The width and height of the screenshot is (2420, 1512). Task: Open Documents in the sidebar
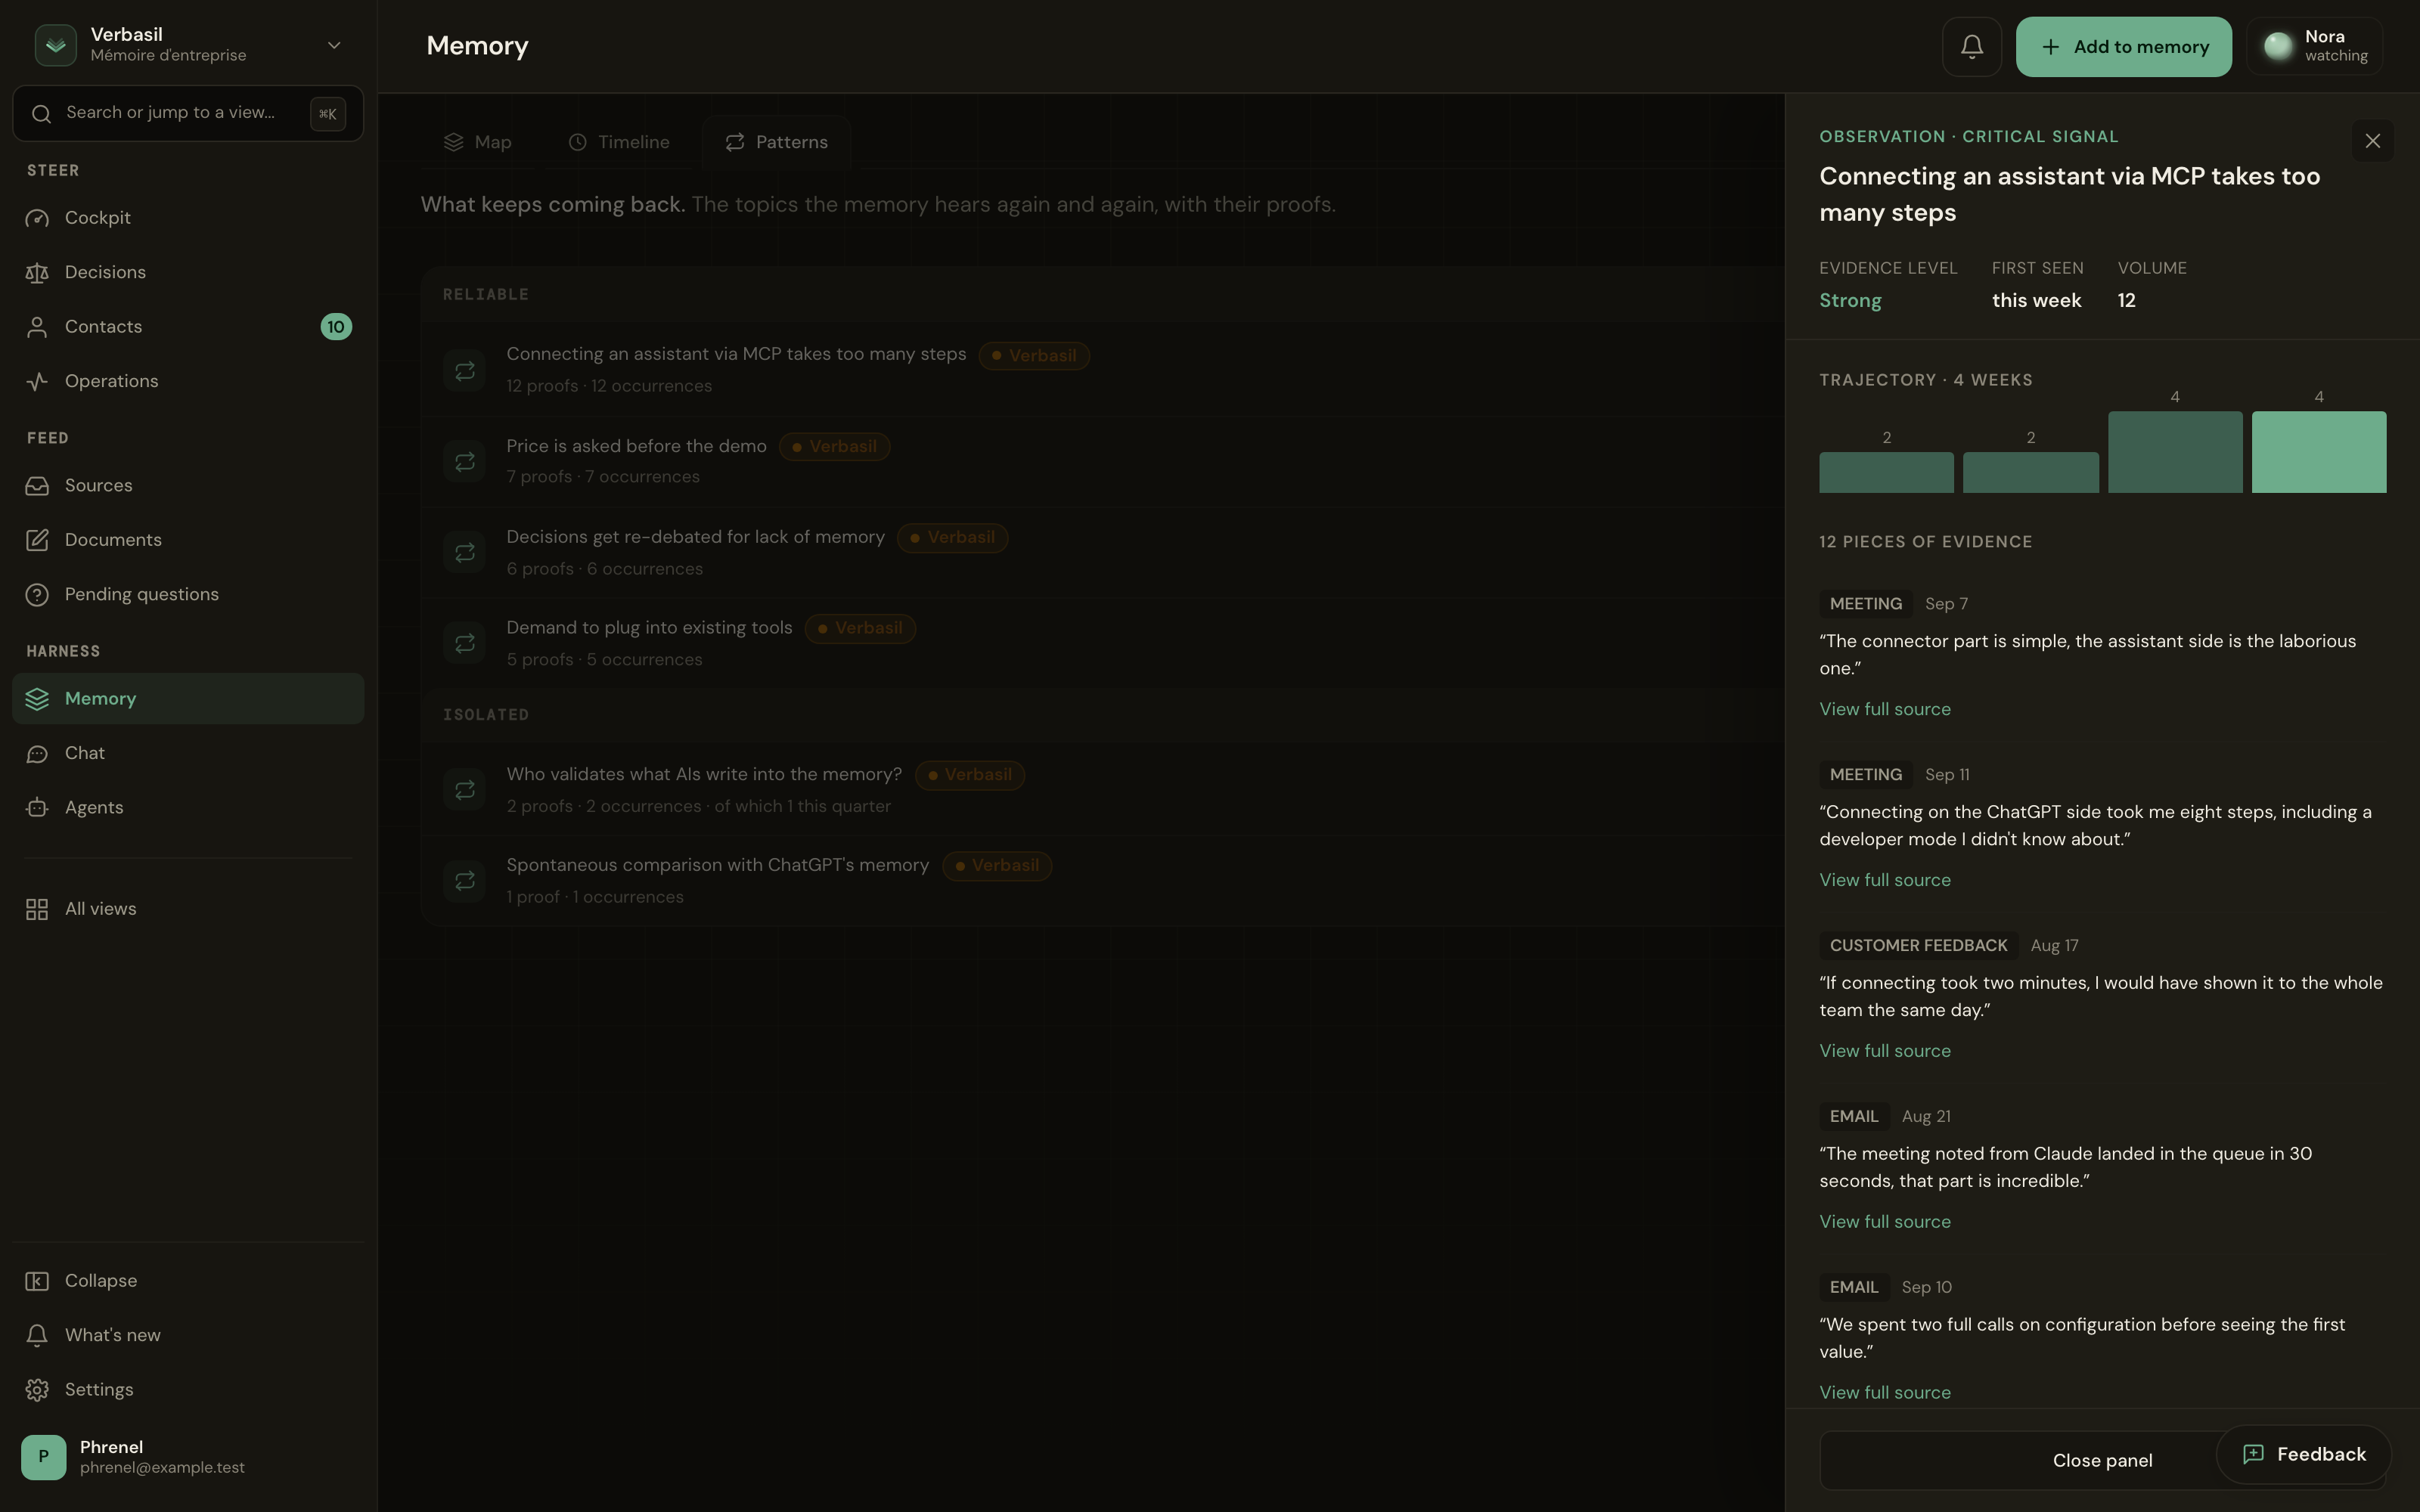[188, 540]
